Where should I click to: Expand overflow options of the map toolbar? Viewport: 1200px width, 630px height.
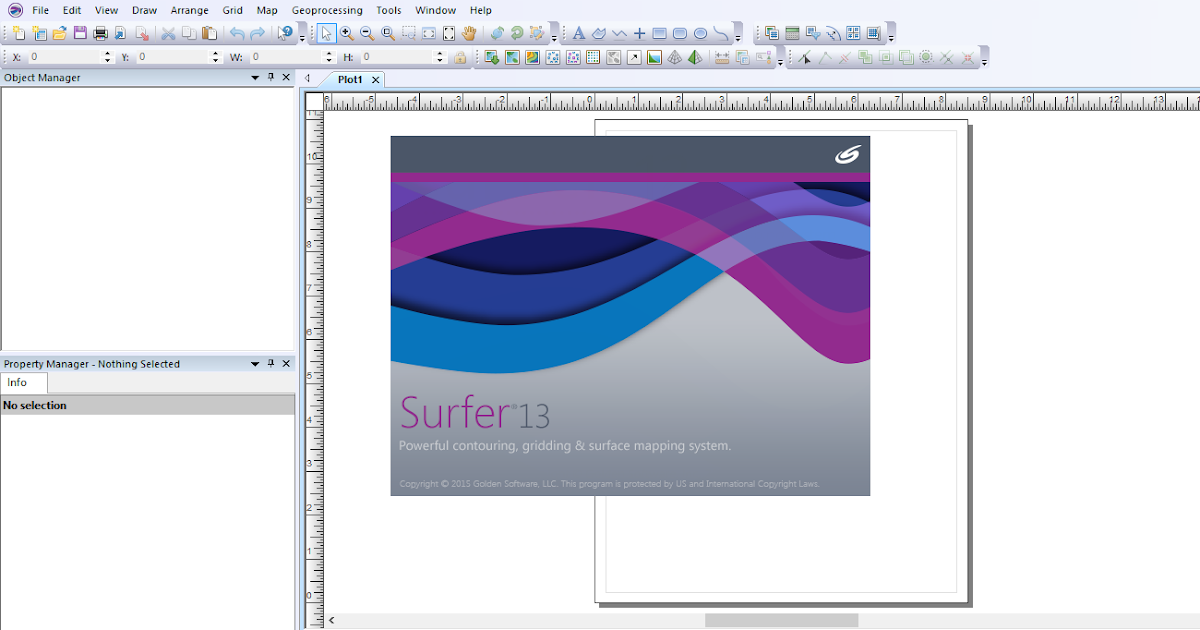[779, 62]
